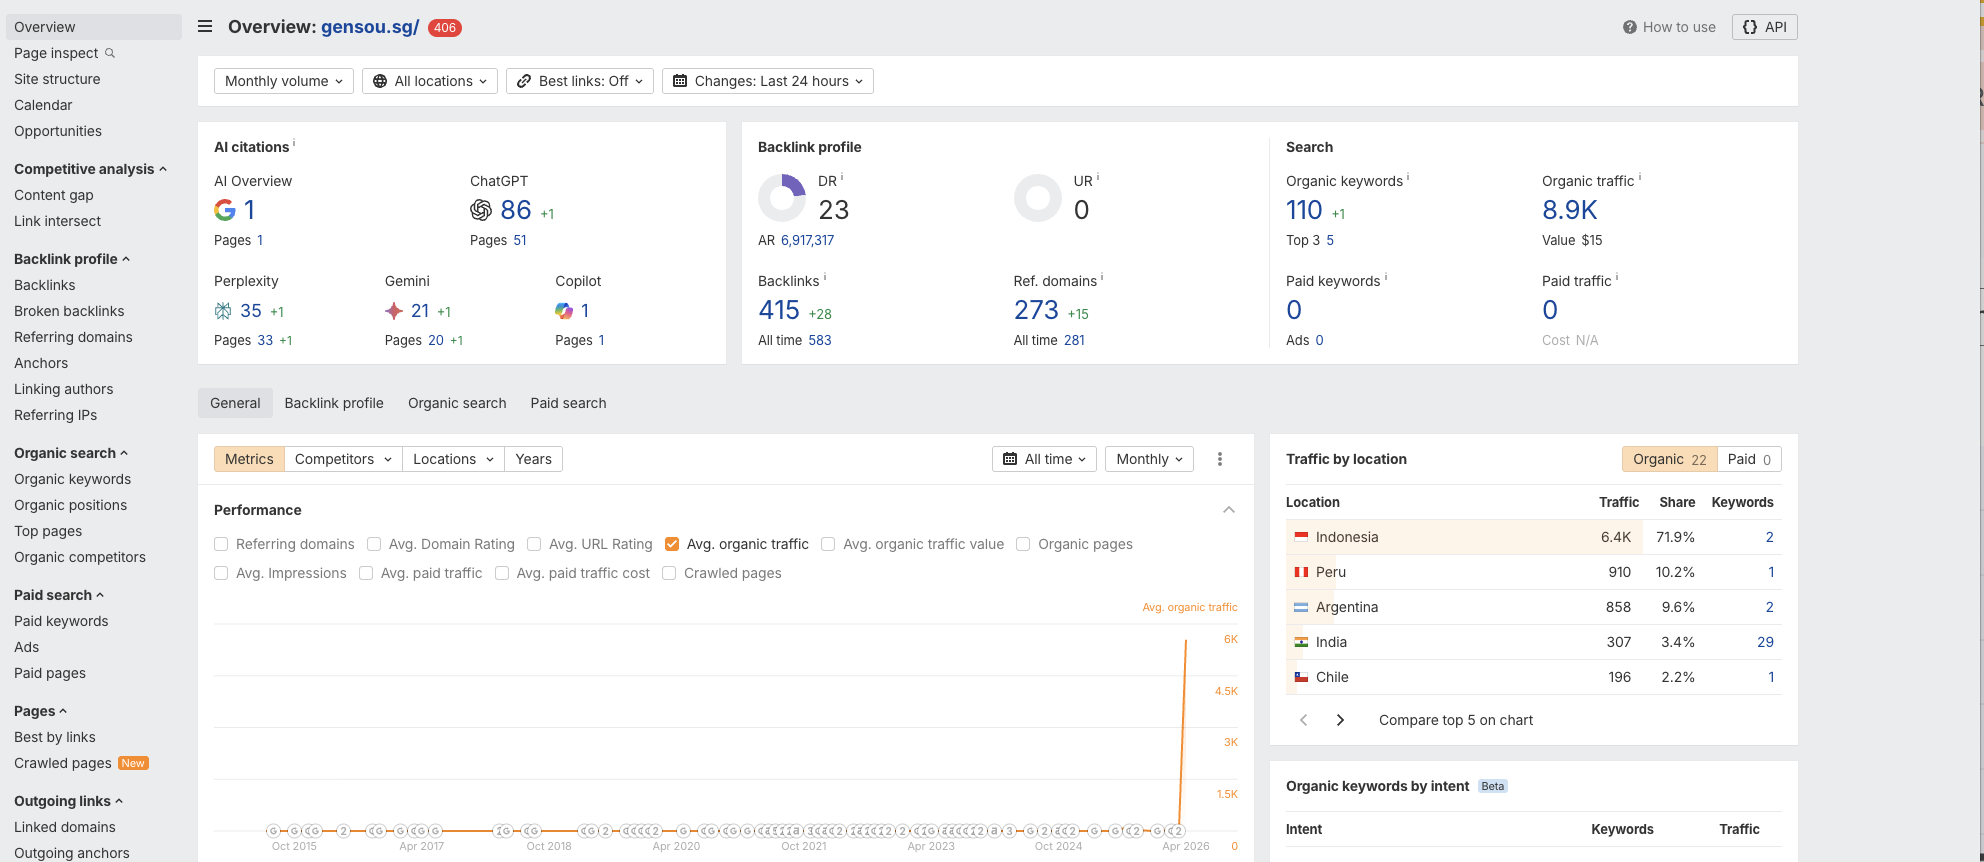This screenshot has height=862, width=1984.
Task: Enable the Avg. paid traffic checkbox
Action: [366, 573]
